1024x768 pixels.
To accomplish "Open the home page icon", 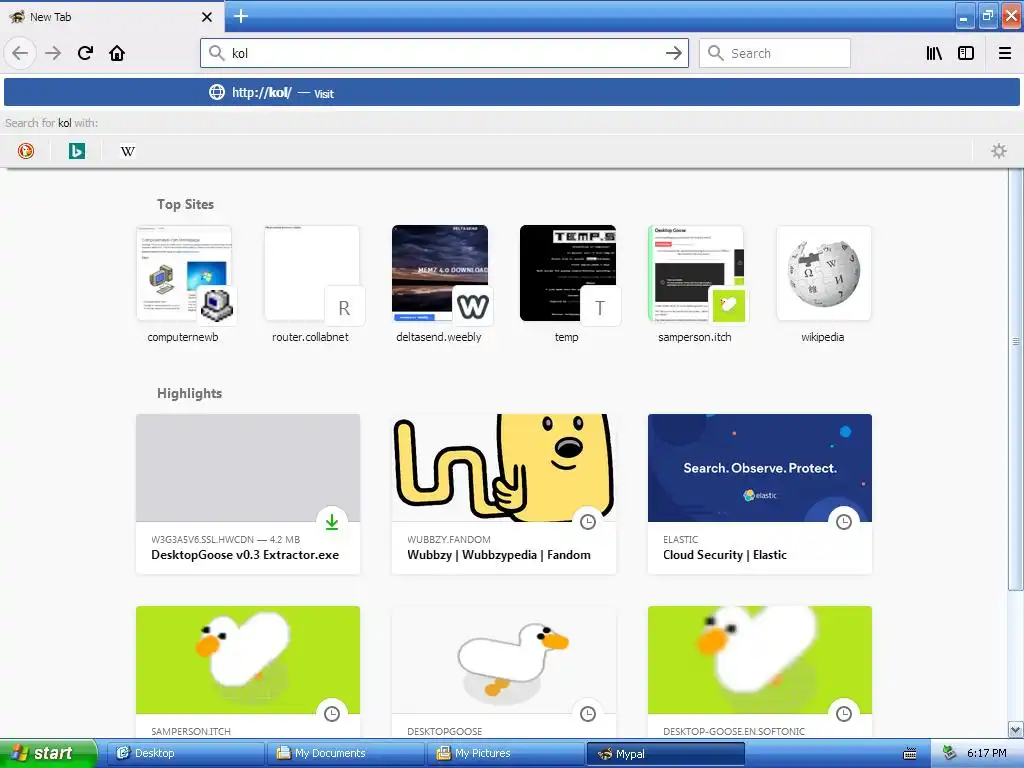I will point(117,53).
